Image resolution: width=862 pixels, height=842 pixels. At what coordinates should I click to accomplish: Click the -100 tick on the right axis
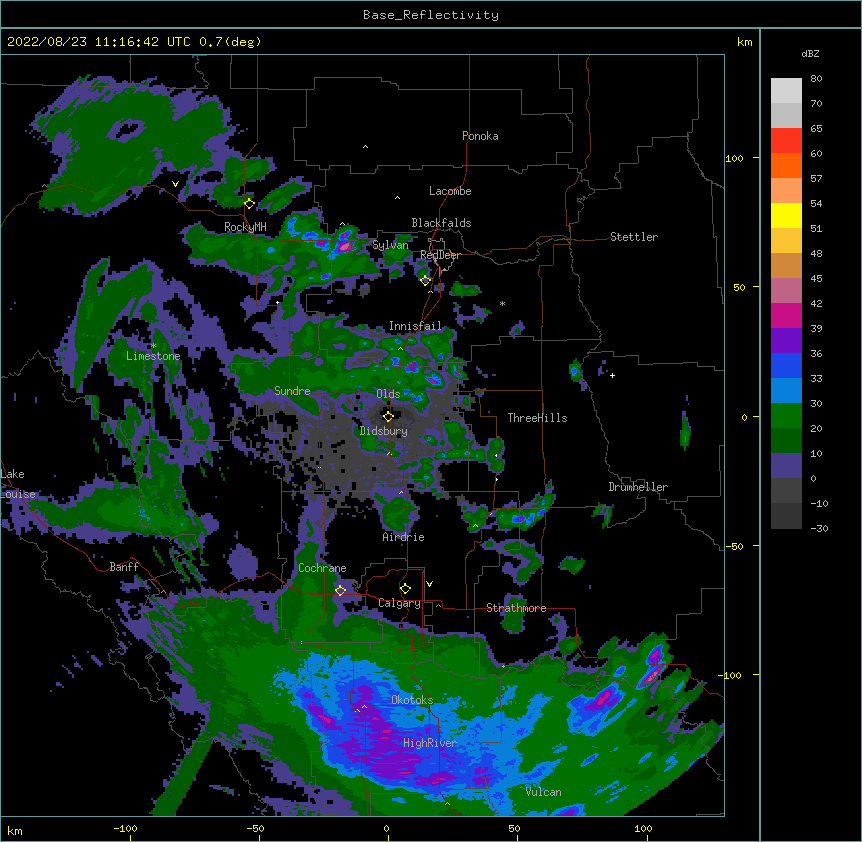click(x=731, y=675)
